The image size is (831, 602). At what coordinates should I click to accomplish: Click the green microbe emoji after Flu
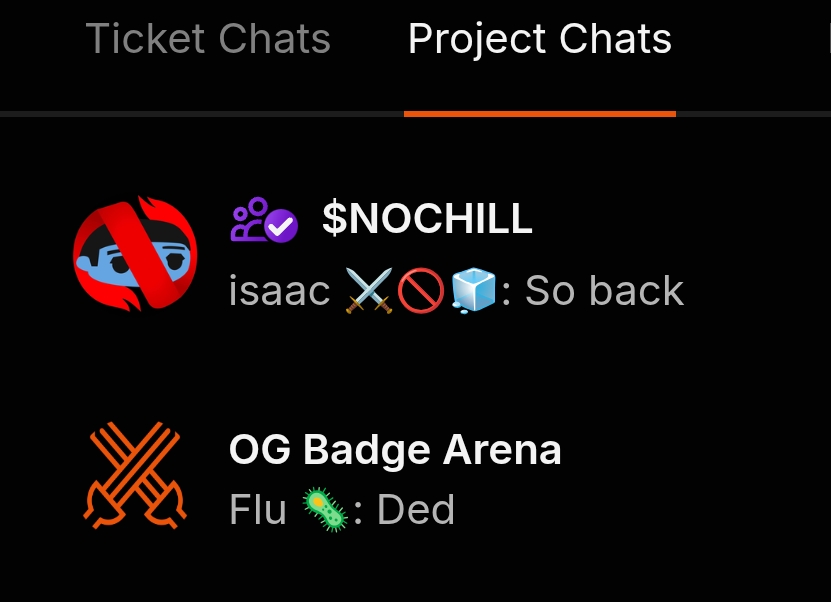click(326, 510)
